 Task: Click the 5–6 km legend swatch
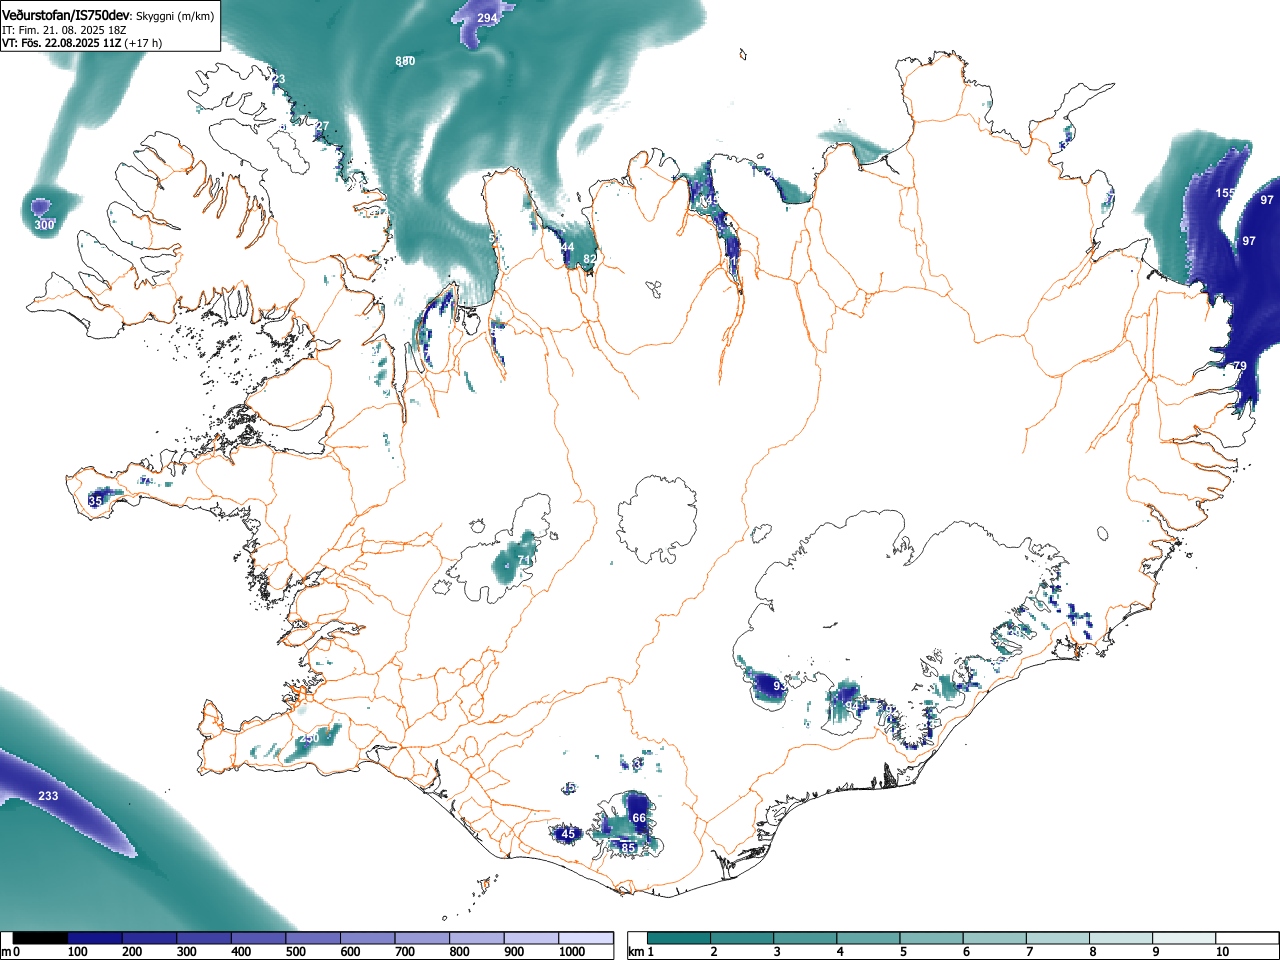click(x=933, y=938)
